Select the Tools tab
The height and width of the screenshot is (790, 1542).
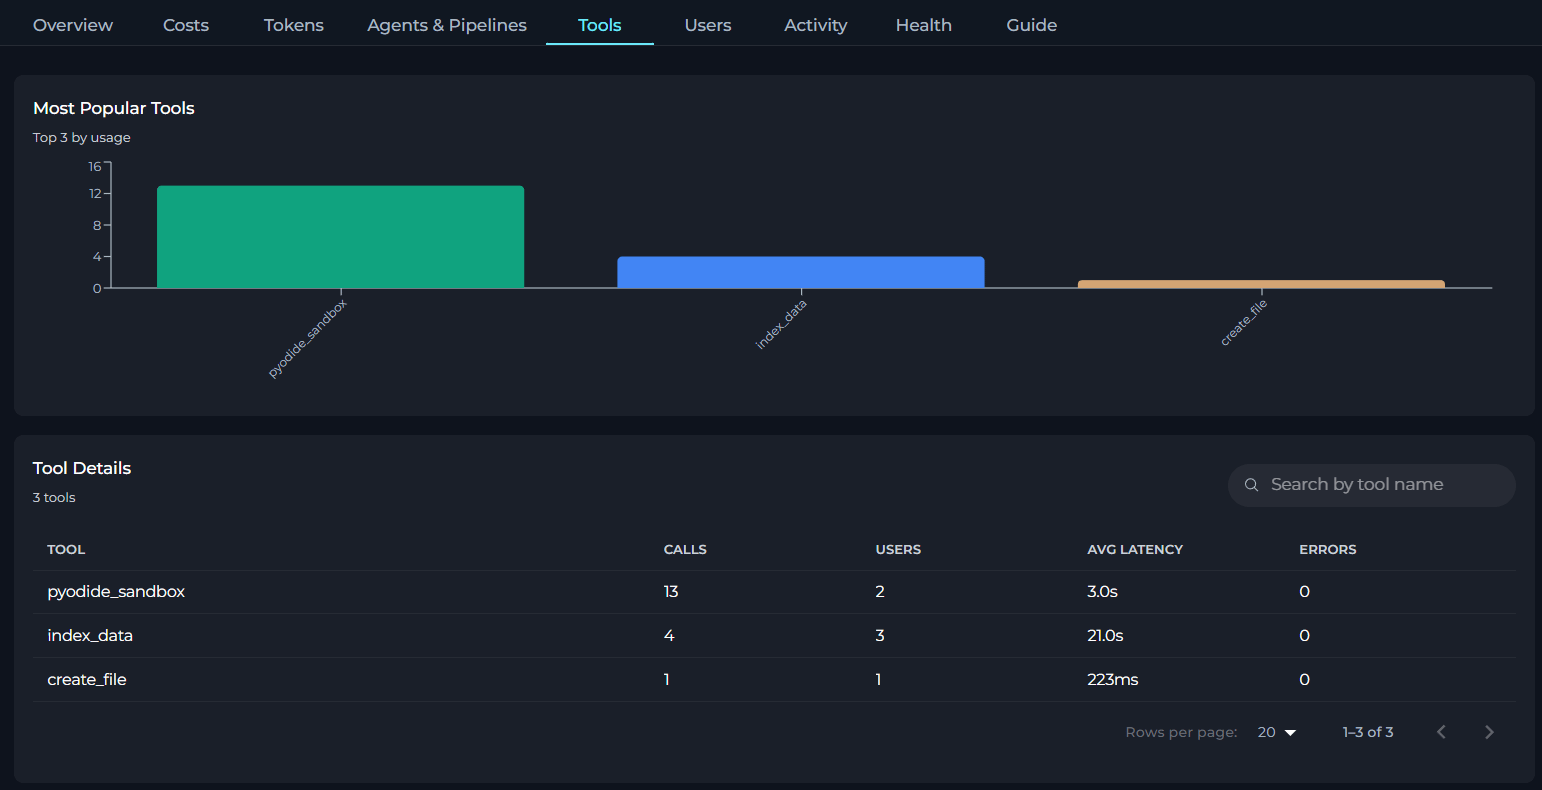click(600, 25)
